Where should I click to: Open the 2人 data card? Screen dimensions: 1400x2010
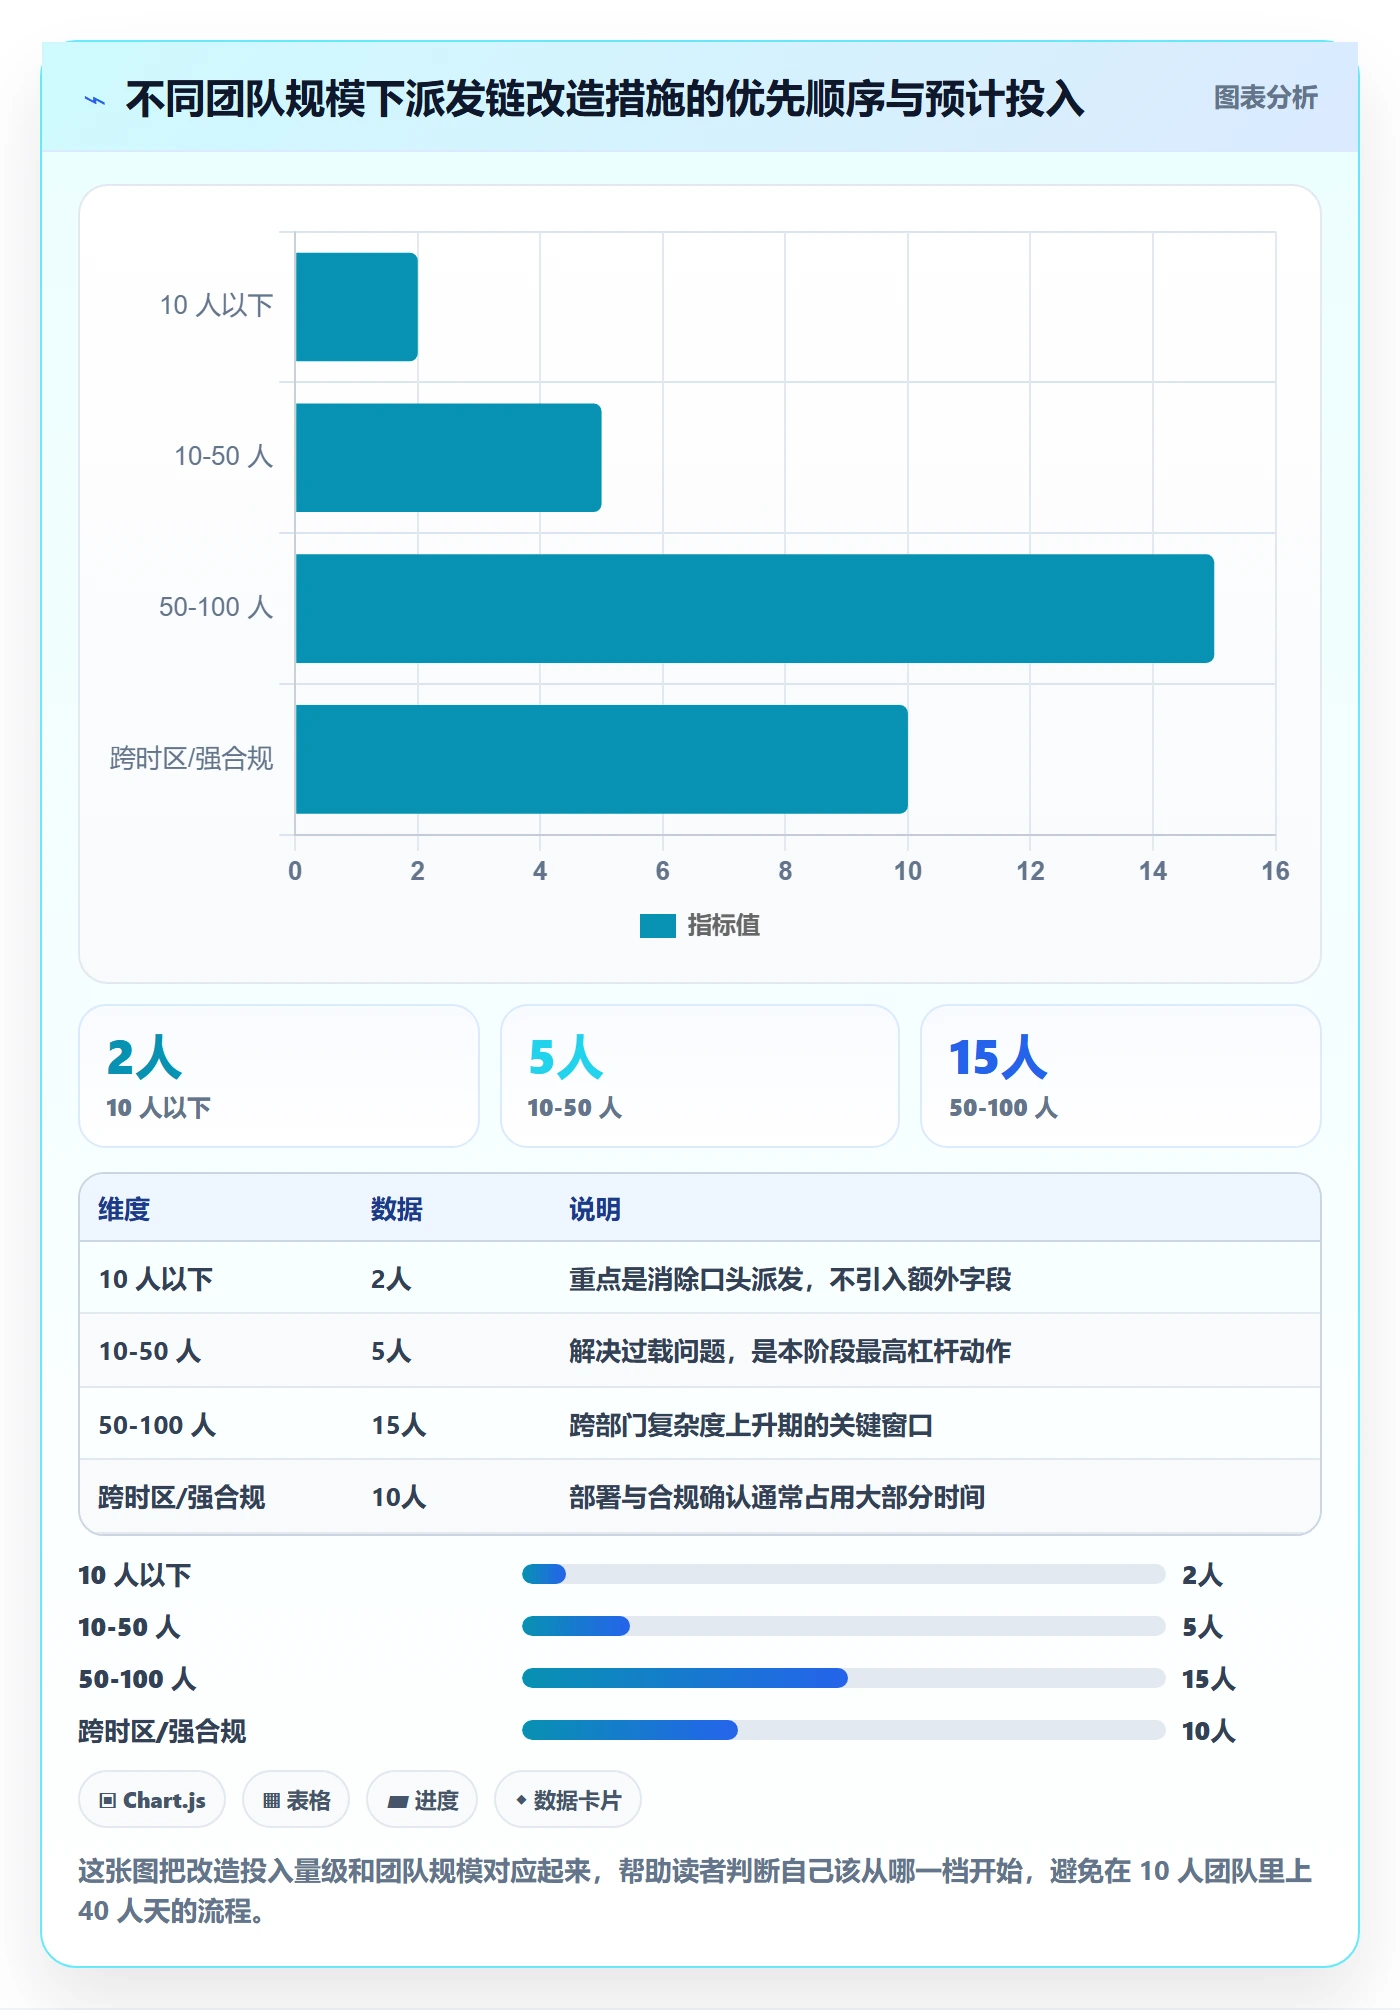tap(279, 1076)
